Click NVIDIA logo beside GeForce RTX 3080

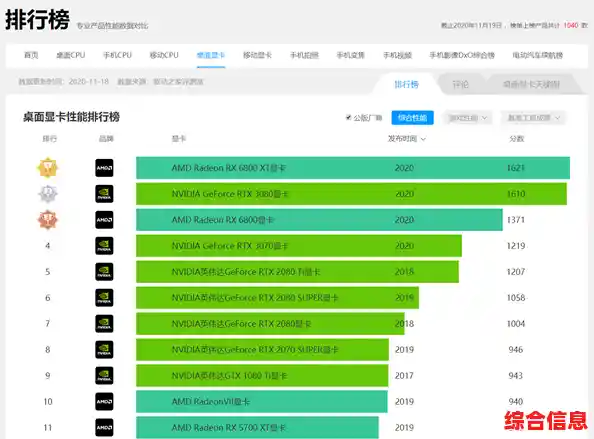point(104,194)
